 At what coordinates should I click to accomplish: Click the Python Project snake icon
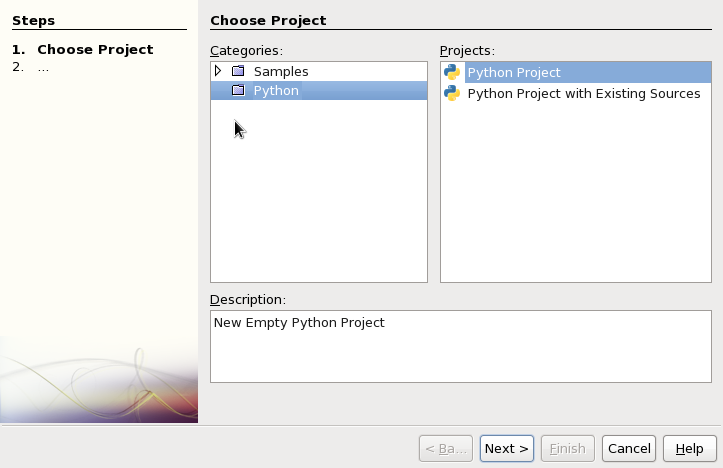pyautogui.click(x=452, y=72)
